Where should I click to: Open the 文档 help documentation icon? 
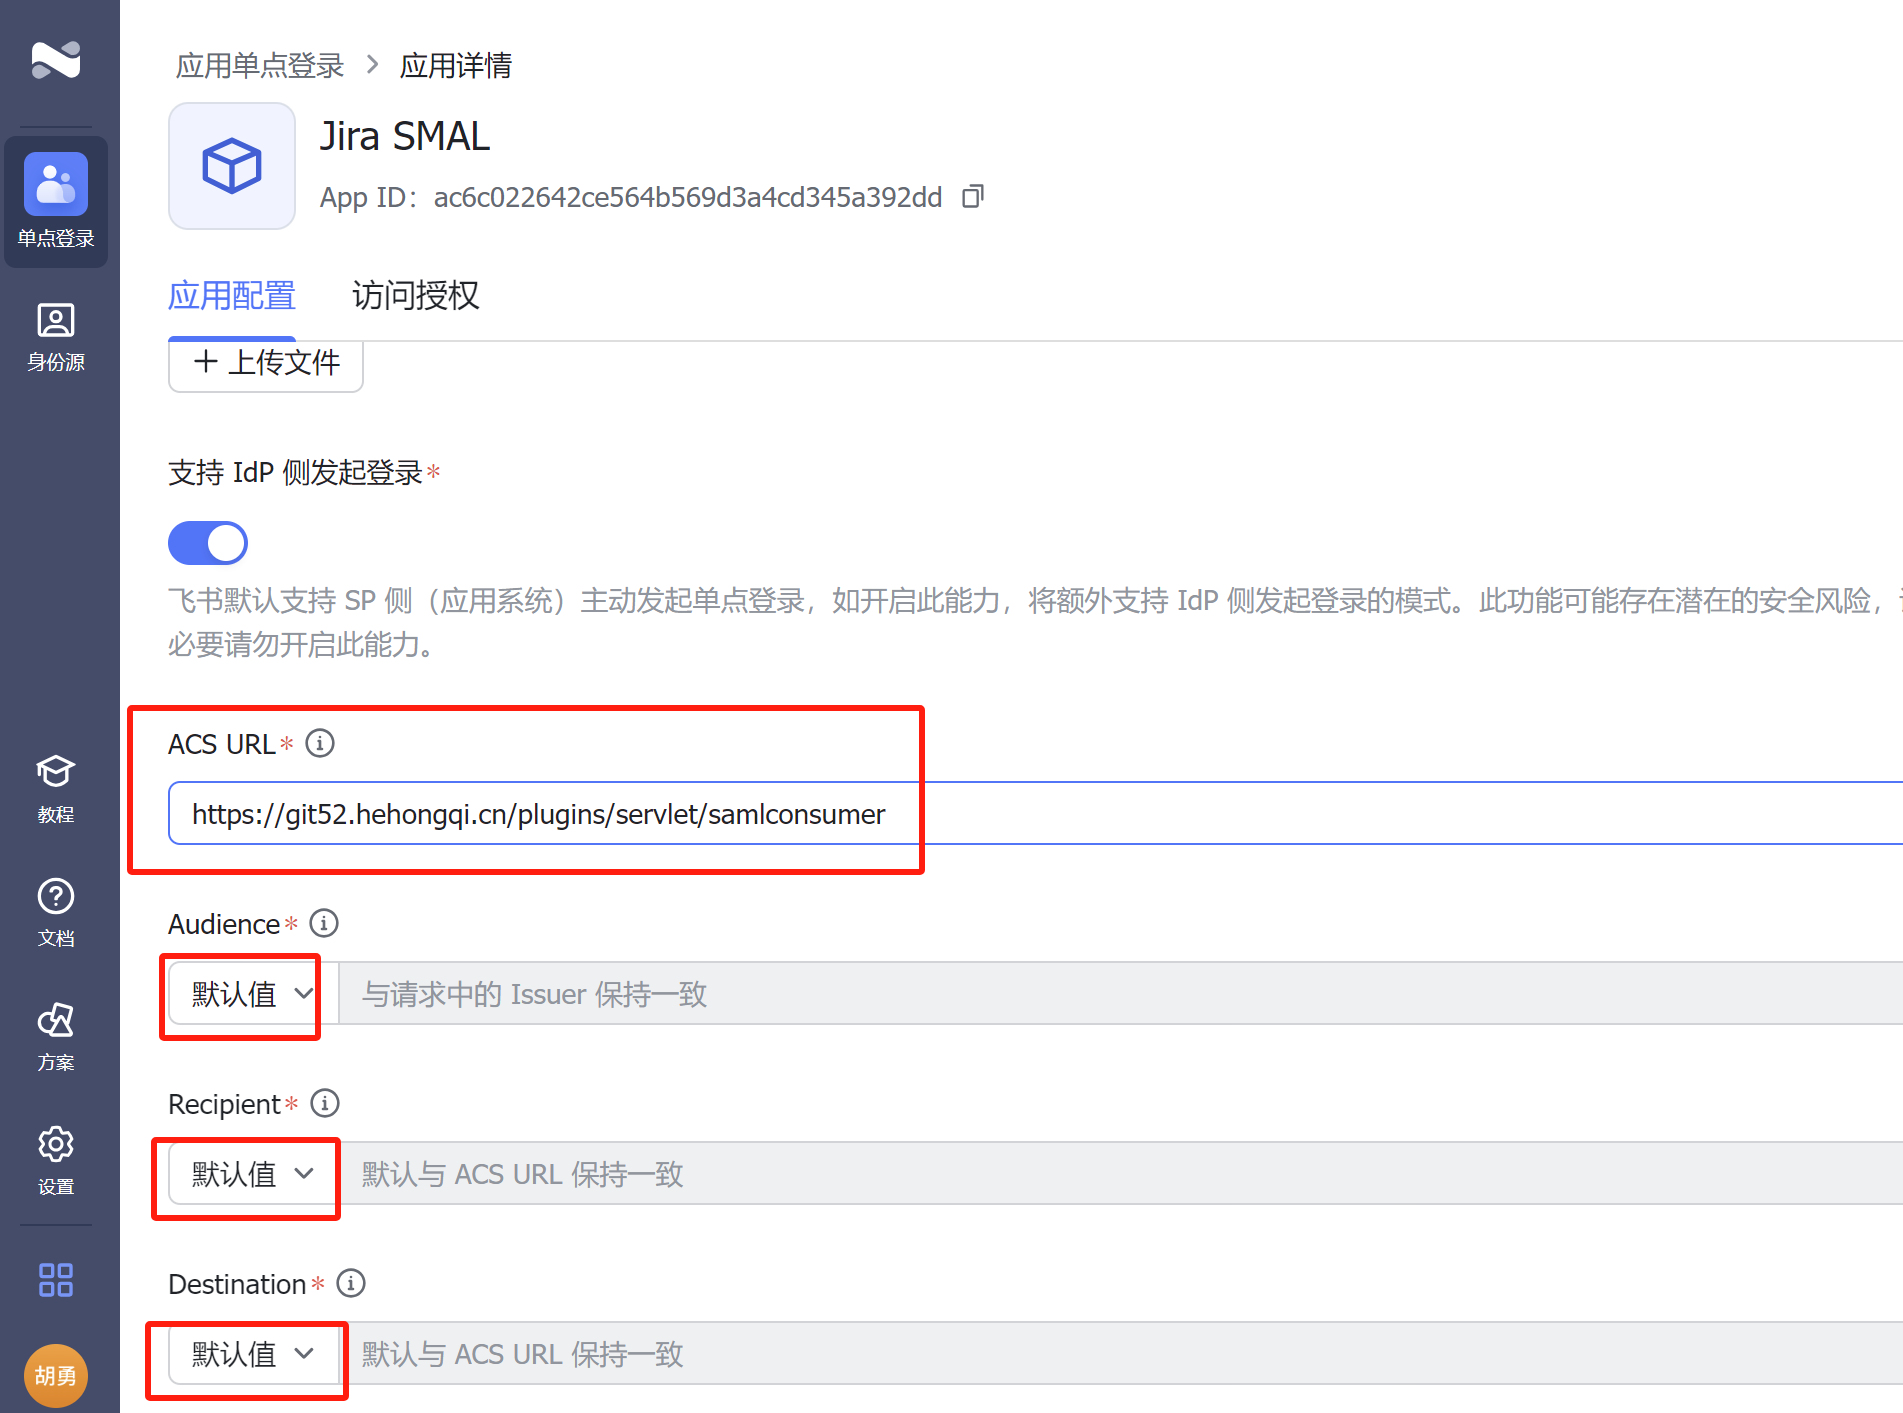pos(56,912)
